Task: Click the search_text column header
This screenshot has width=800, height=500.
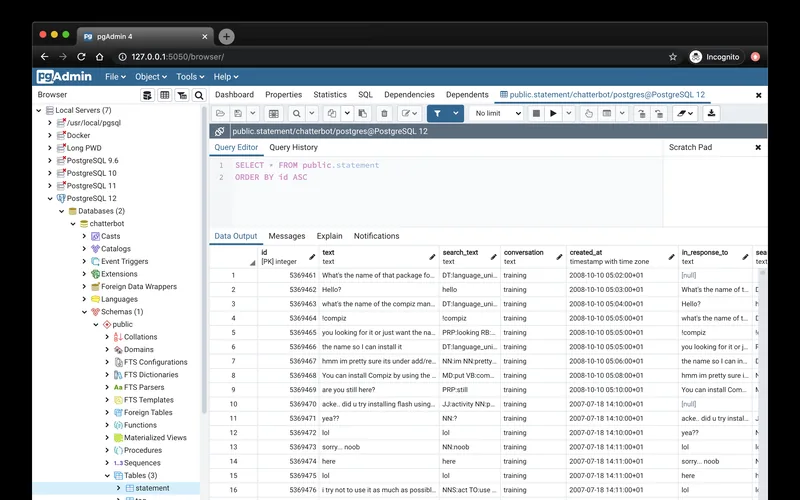Action: point(469,257)
